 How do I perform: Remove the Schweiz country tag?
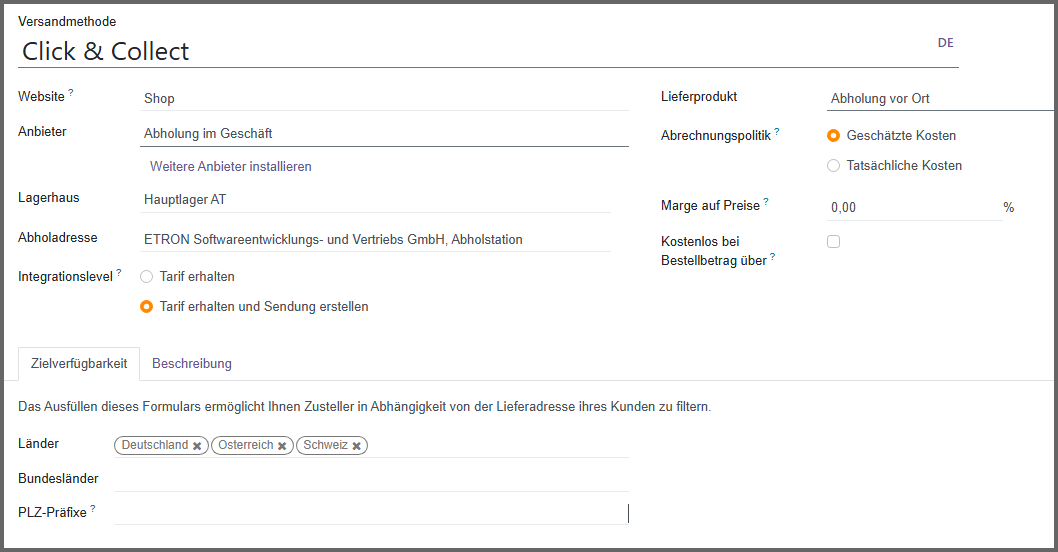356,446
